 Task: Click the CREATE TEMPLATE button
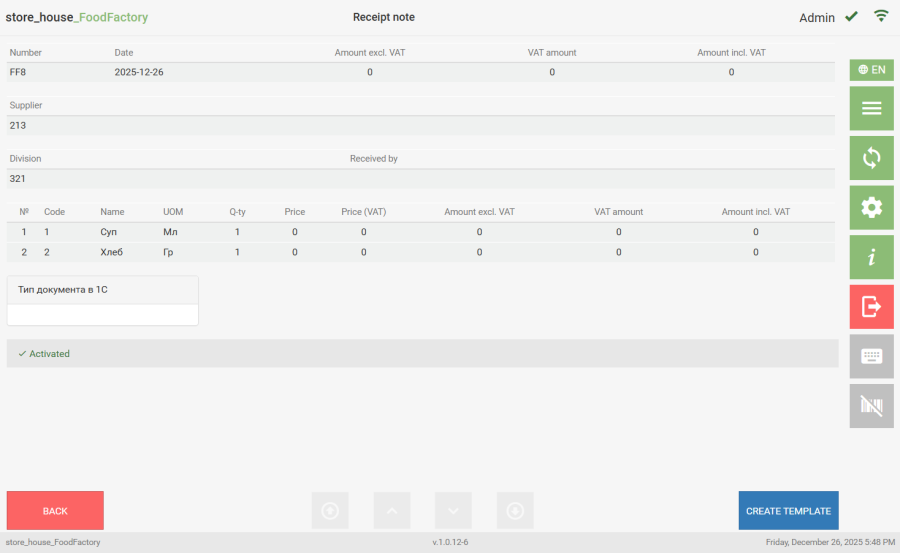tap(788, 511)
